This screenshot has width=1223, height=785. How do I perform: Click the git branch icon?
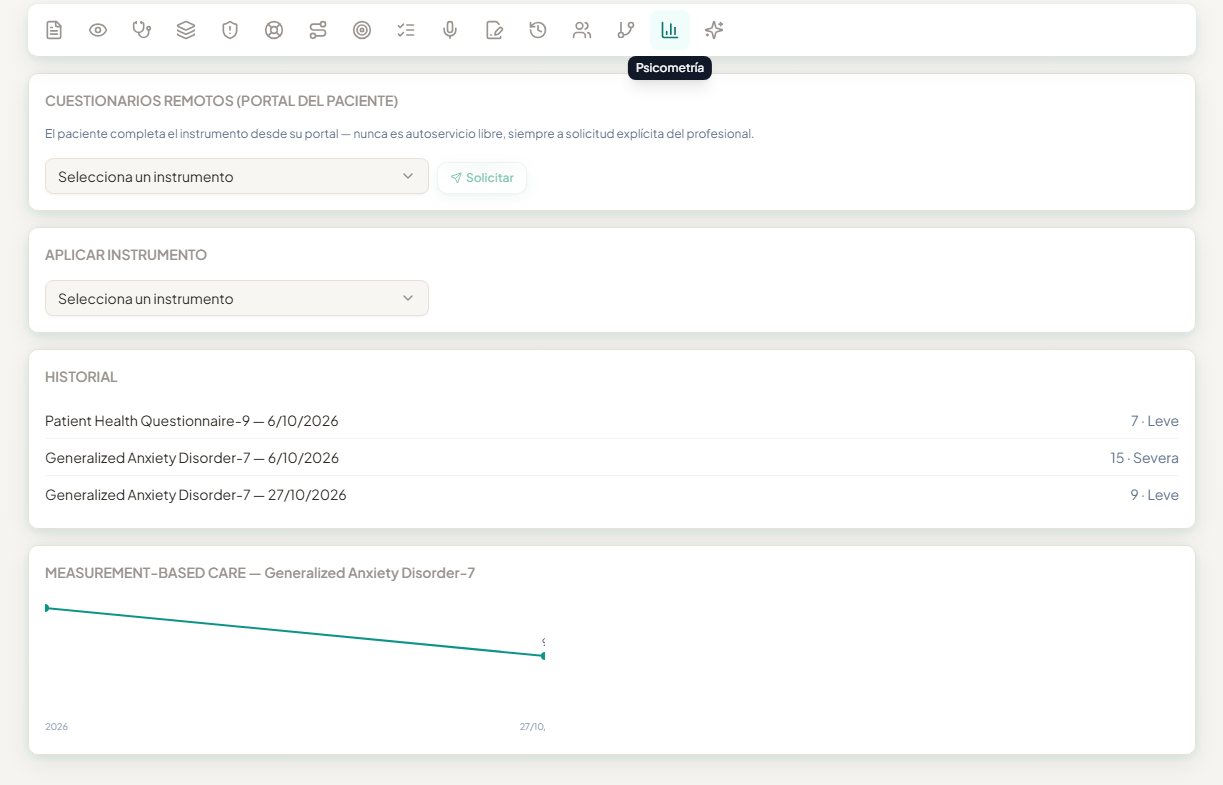point(626,30)
